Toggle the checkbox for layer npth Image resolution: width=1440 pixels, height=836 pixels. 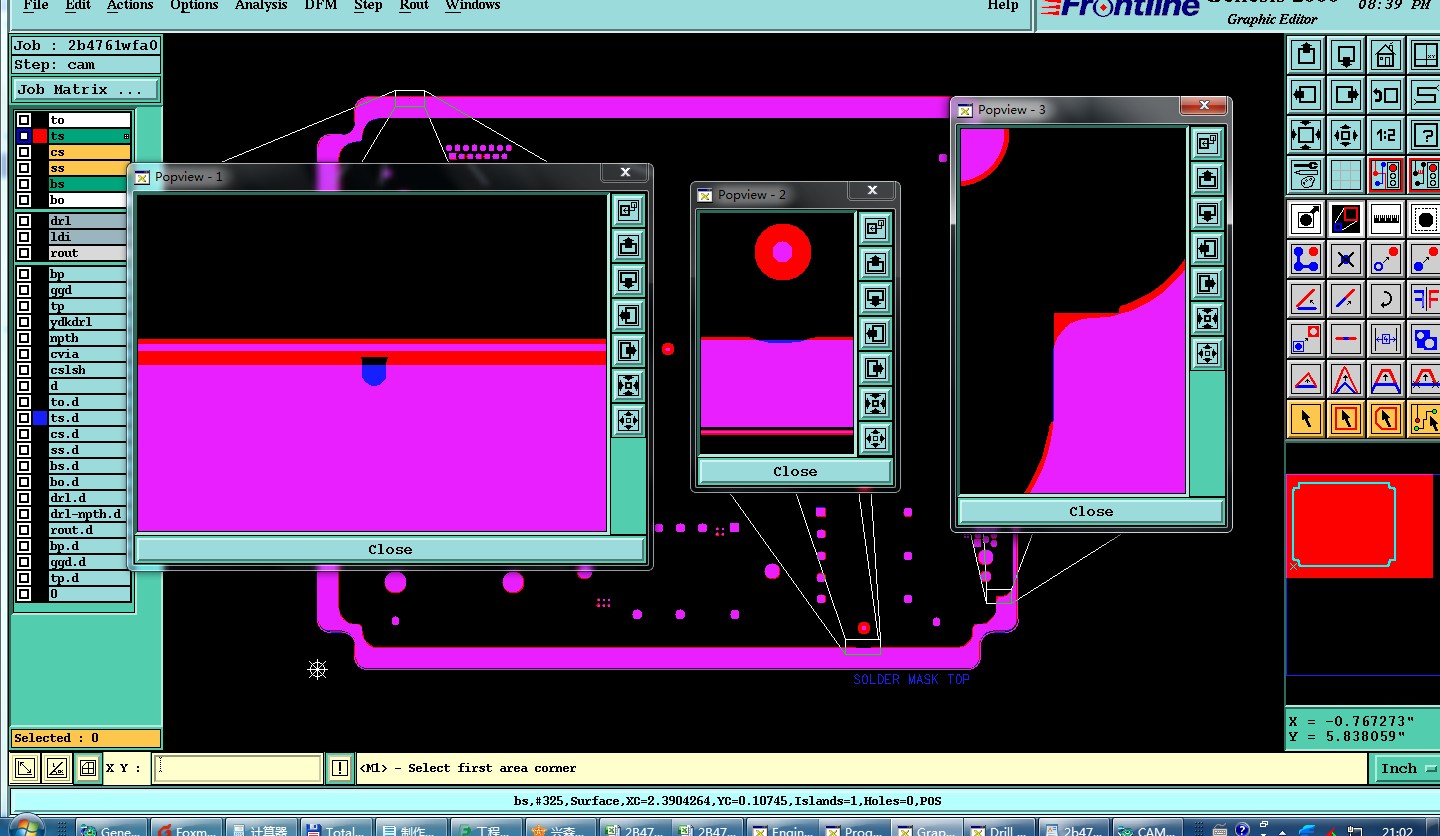coord(24,338)
